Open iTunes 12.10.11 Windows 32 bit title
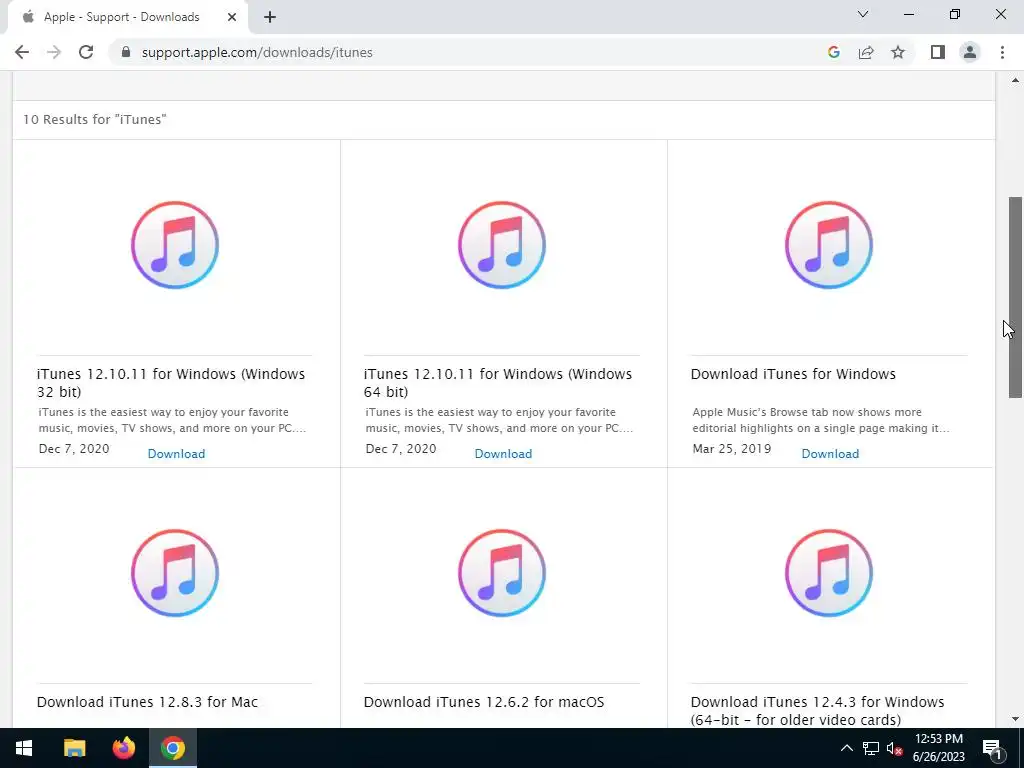 (171, 383)
